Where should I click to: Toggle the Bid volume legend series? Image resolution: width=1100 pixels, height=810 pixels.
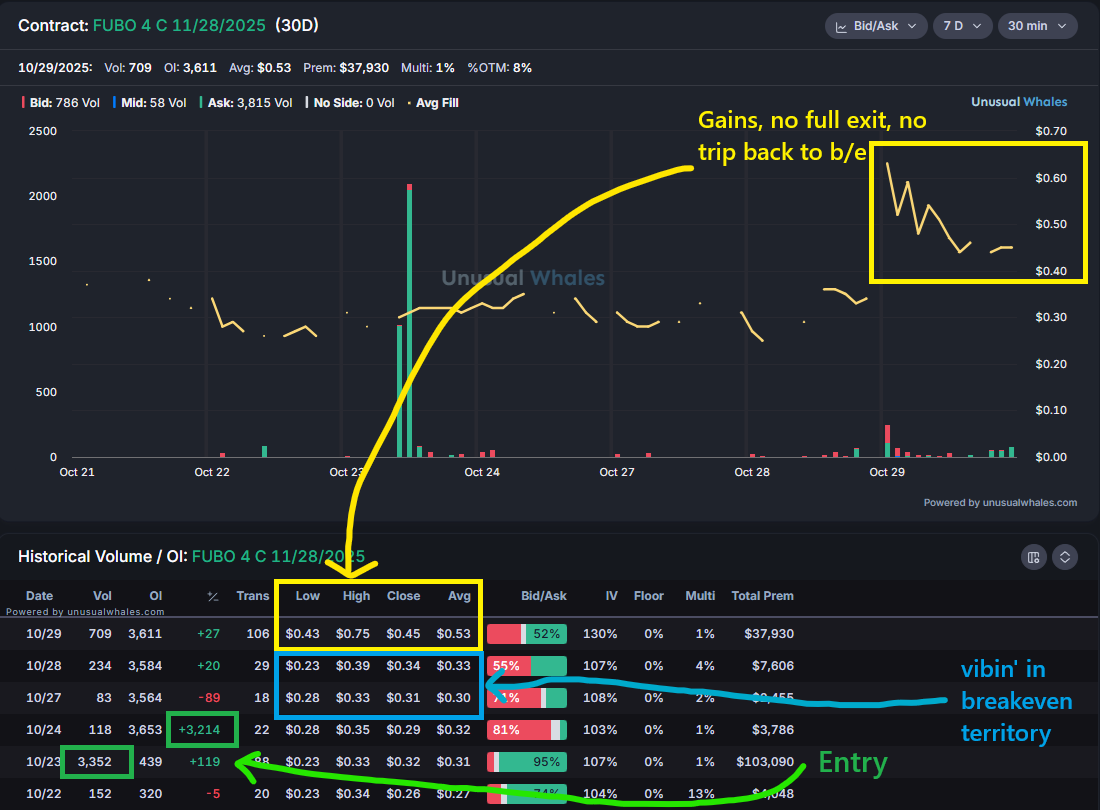point(61,102)
